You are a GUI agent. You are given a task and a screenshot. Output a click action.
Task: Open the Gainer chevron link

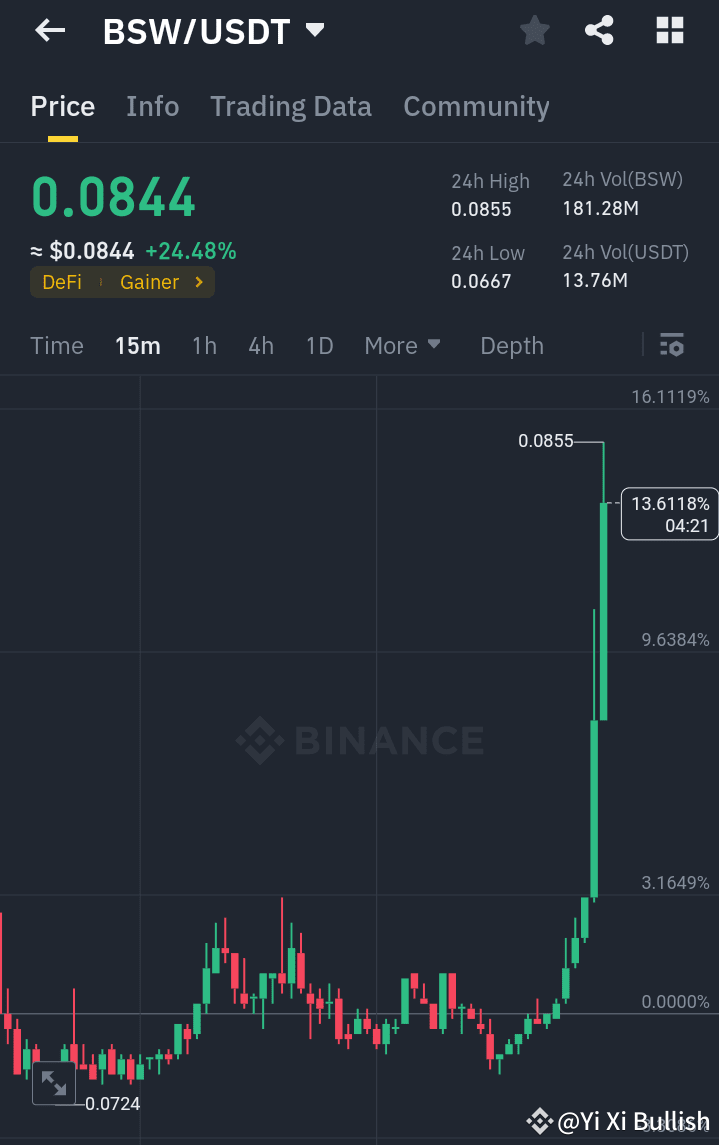coord(200,282)
